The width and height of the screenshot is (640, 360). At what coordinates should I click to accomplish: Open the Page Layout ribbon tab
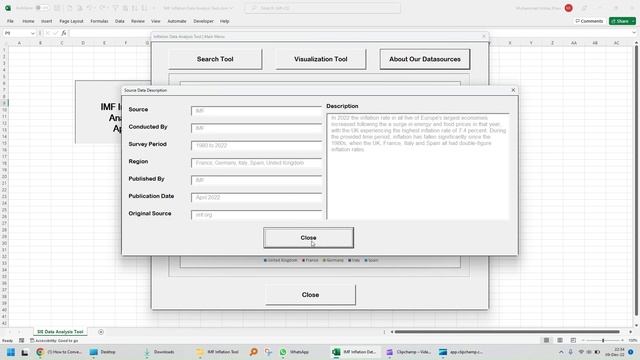click(x=71, y=21)
